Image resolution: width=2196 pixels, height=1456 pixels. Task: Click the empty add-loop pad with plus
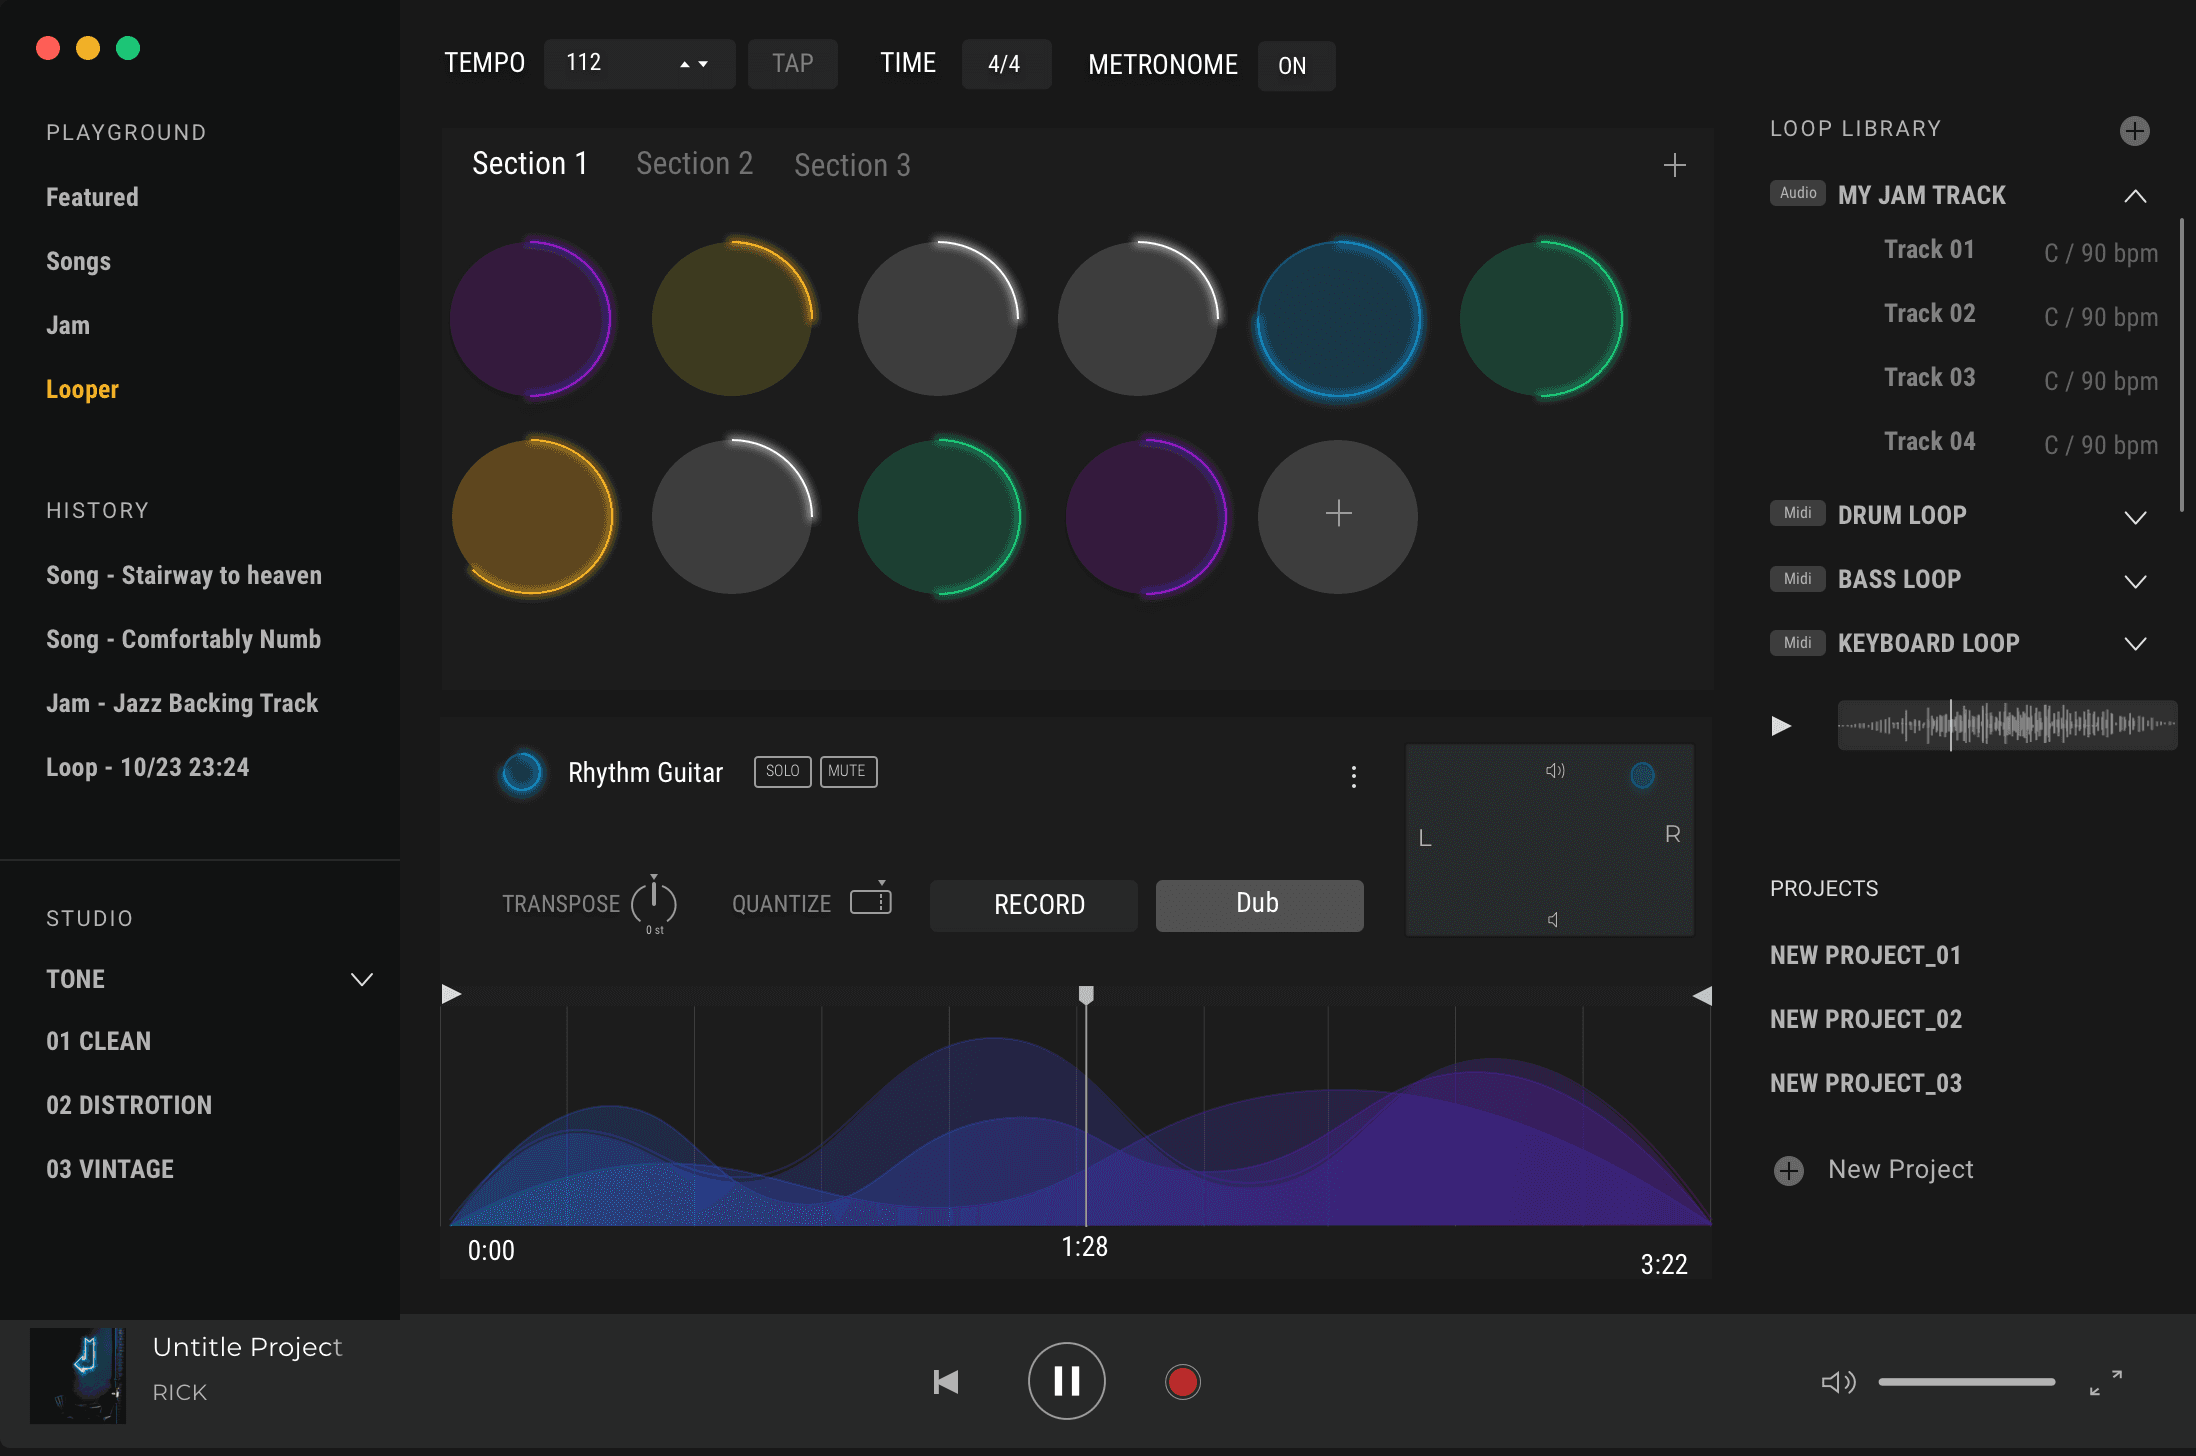pos(1337,515)
